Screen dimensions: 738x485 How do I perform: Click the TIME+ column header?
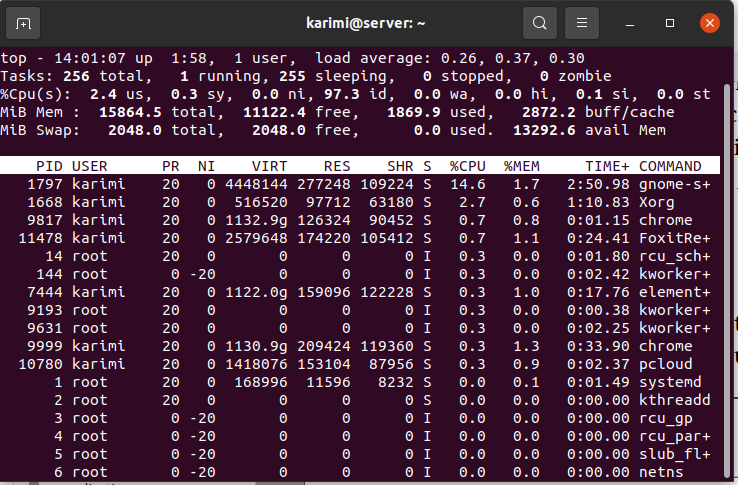pos(607,166)
